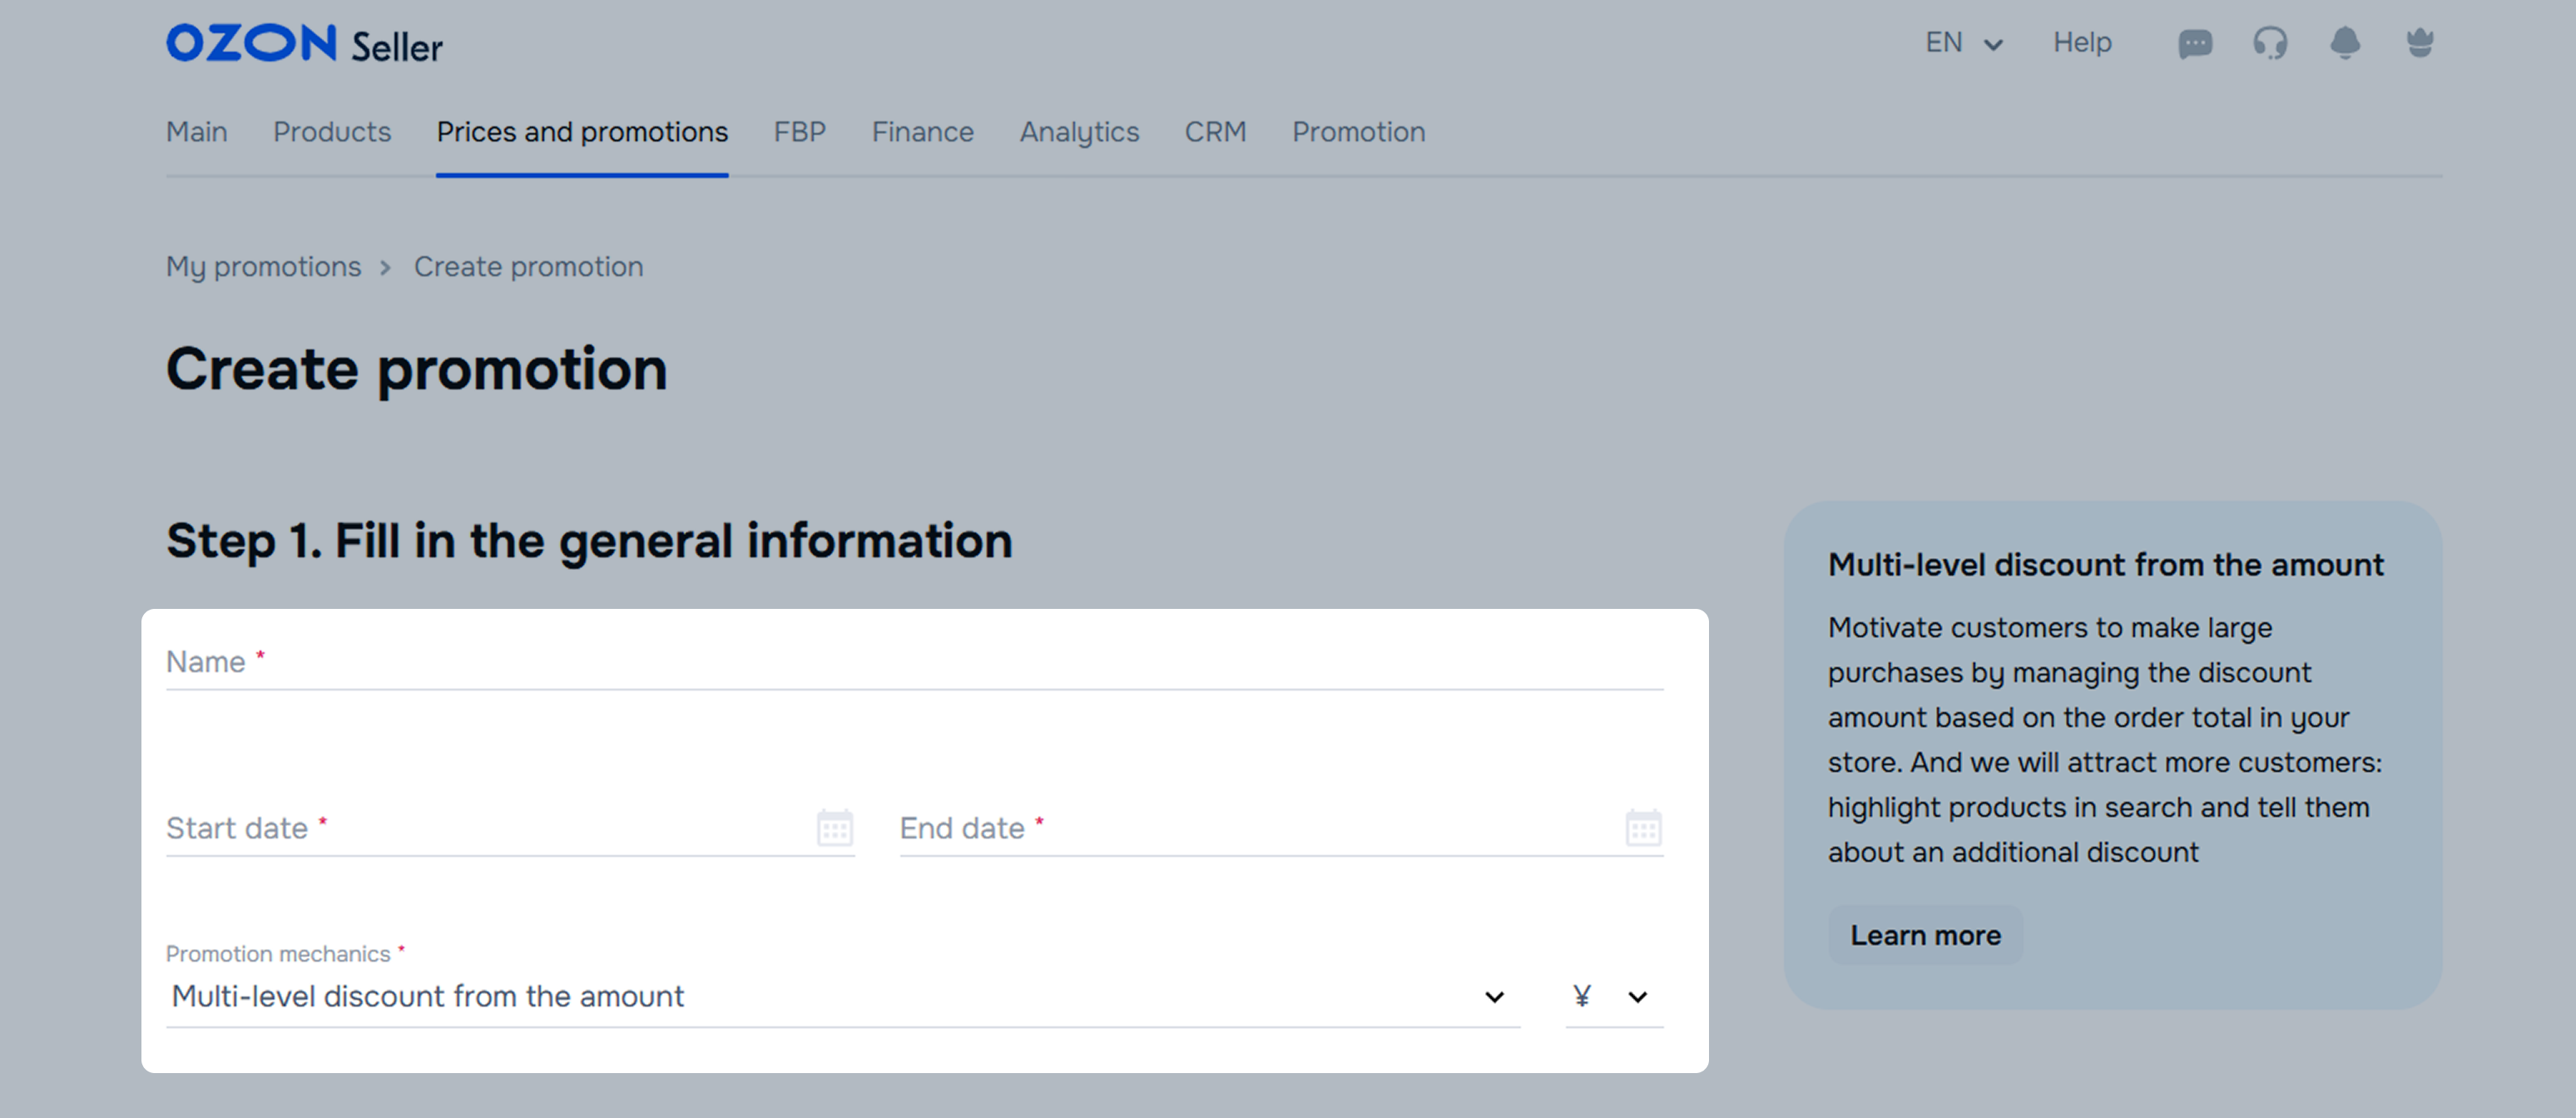Go back to My promotions link
The image size is (2576, 1118).
pos(263,267)
